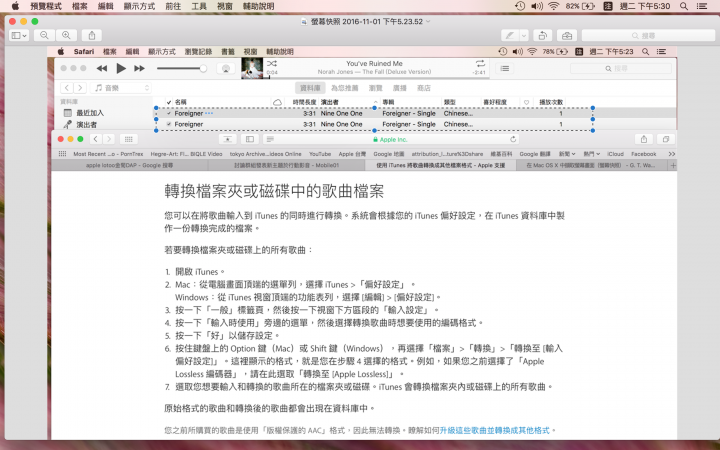Screen dimensions: 720x450
Task: Click Safari share button
Action: (x=644, y=139)
